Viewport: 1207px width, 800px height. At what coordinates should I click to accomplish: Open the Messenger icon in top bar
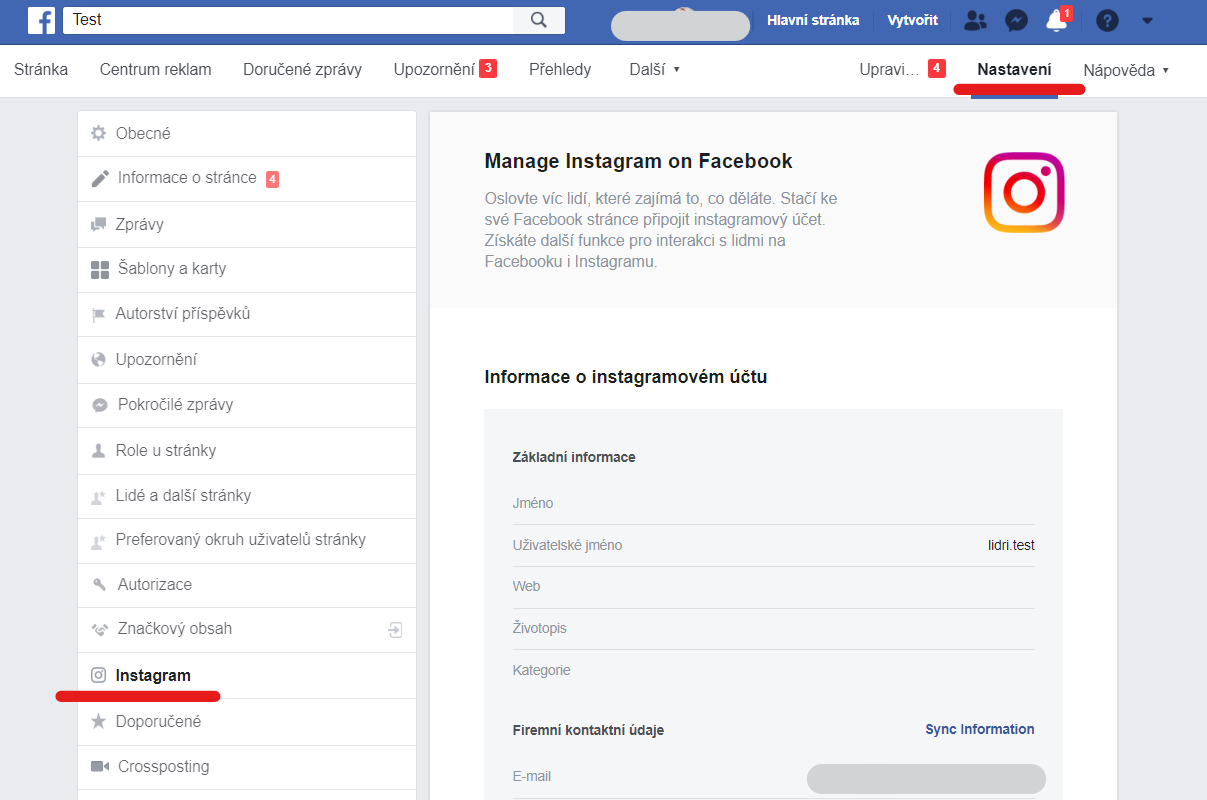[1016, 20]
